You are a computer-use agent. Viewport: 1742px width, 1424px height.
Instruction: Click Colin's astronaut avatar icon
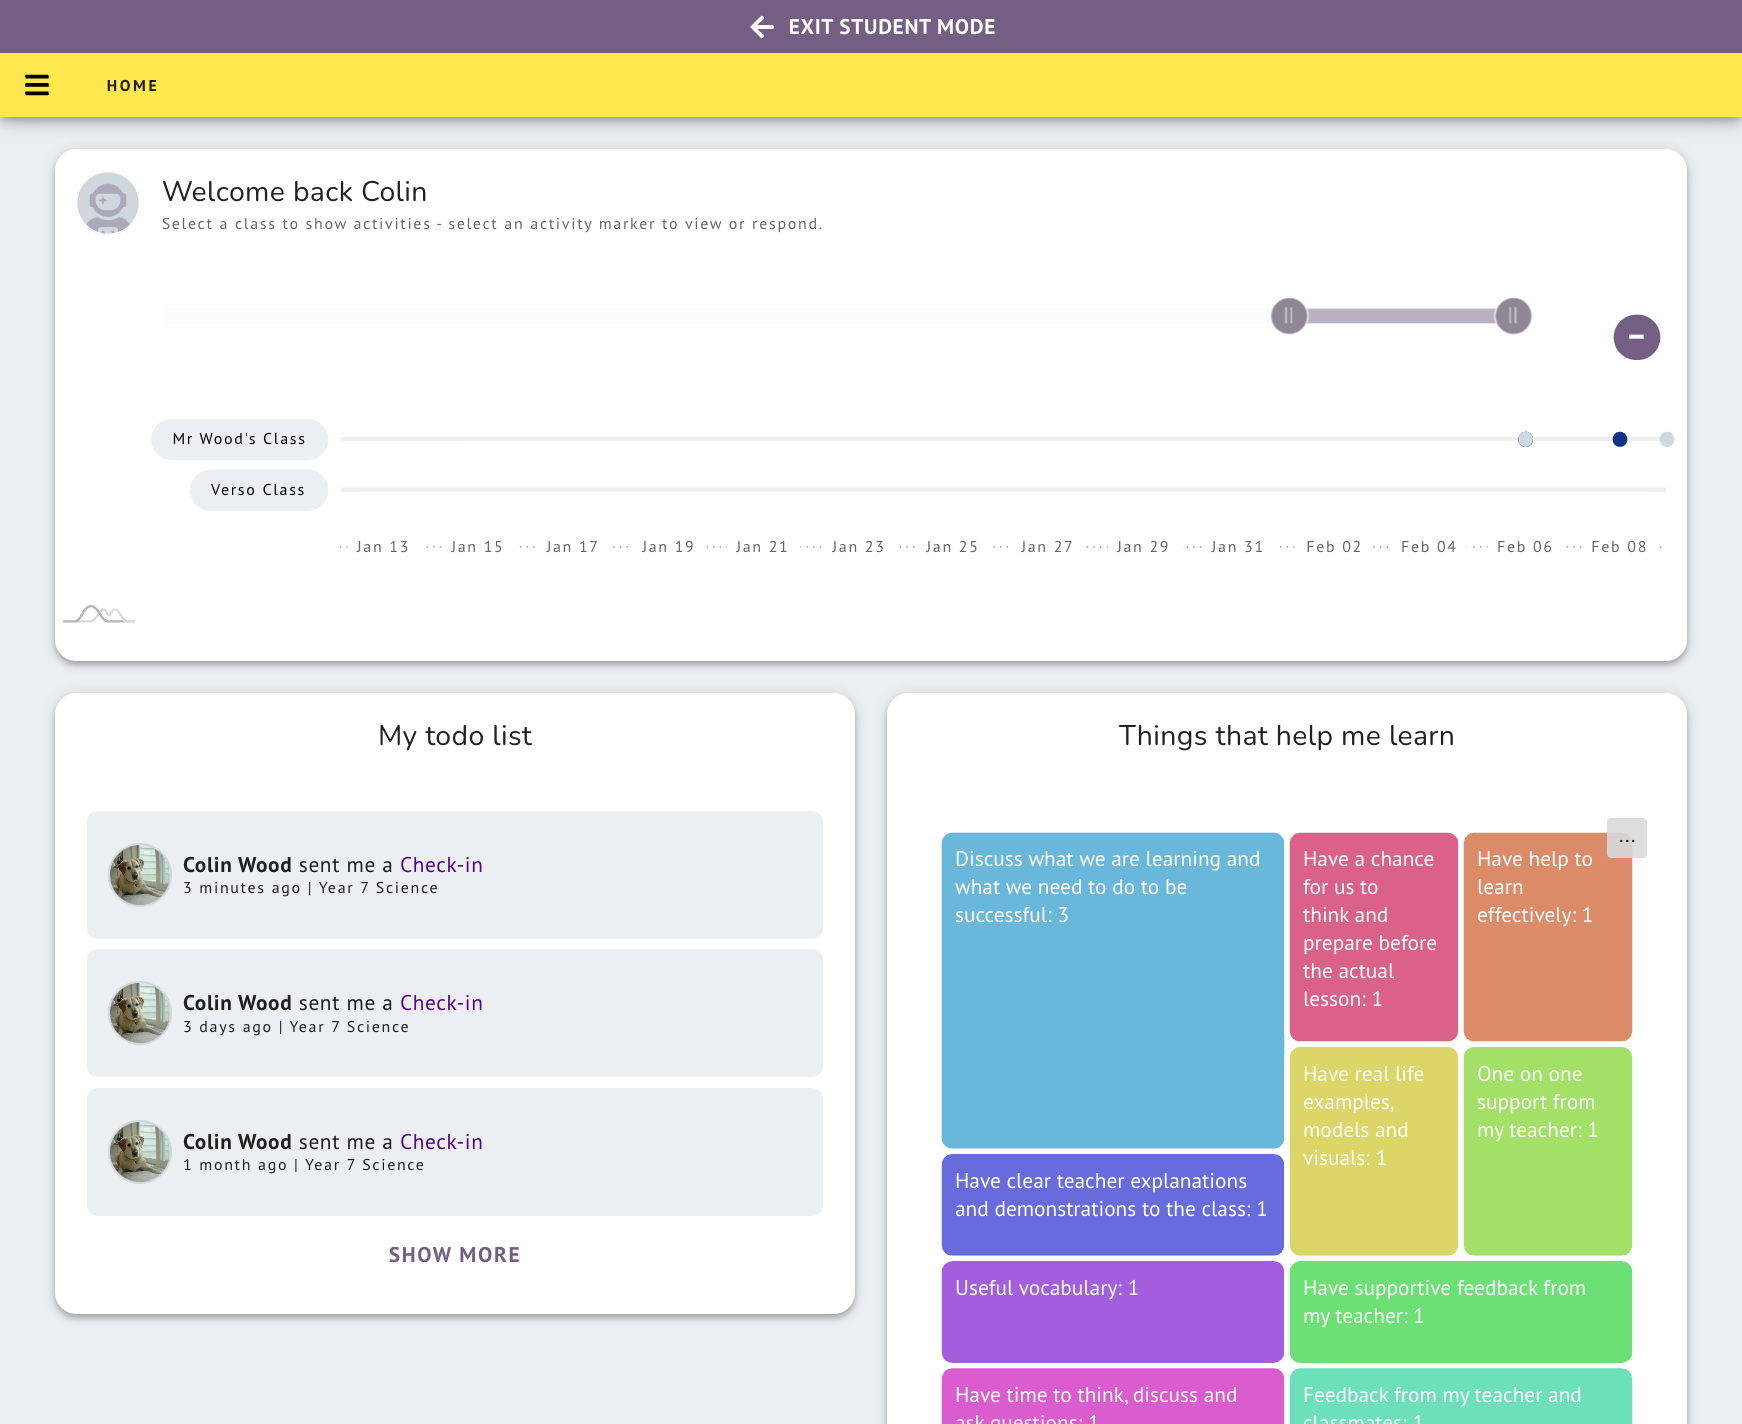108,203
